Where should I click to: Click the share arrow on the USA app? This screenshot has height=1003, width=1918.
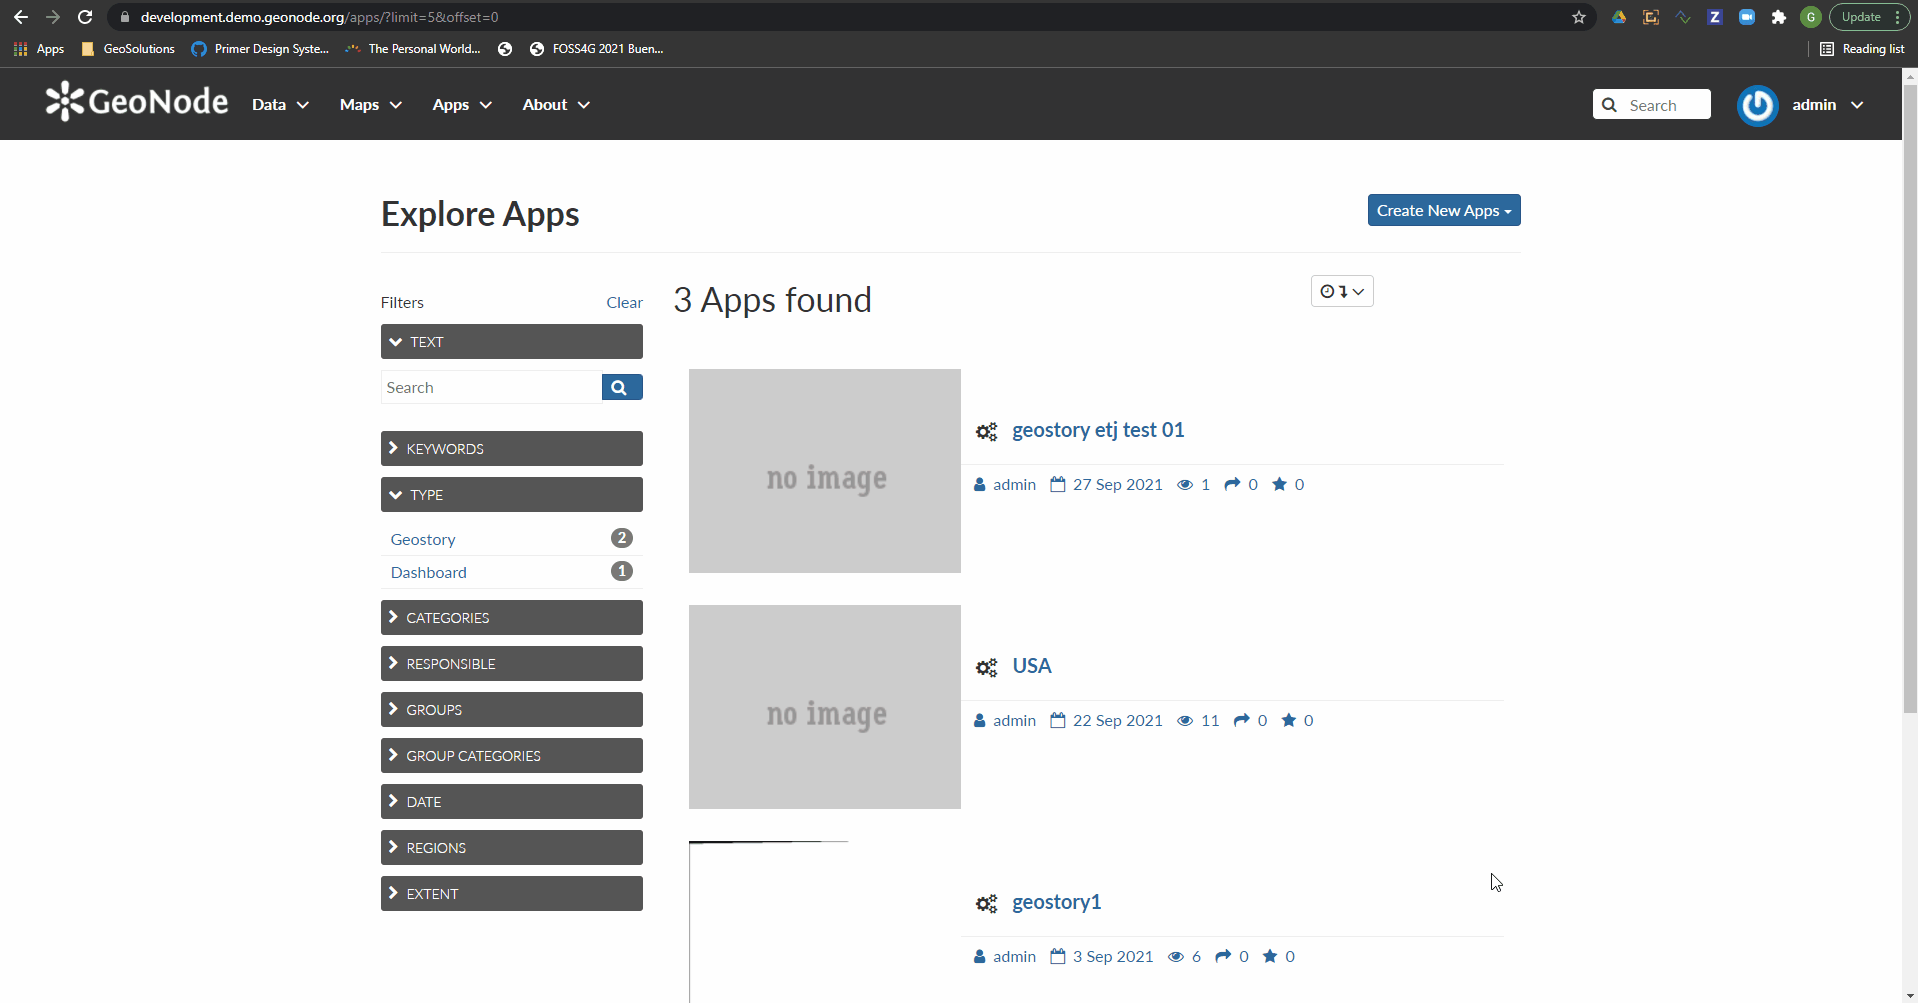tap(1241, 720)
